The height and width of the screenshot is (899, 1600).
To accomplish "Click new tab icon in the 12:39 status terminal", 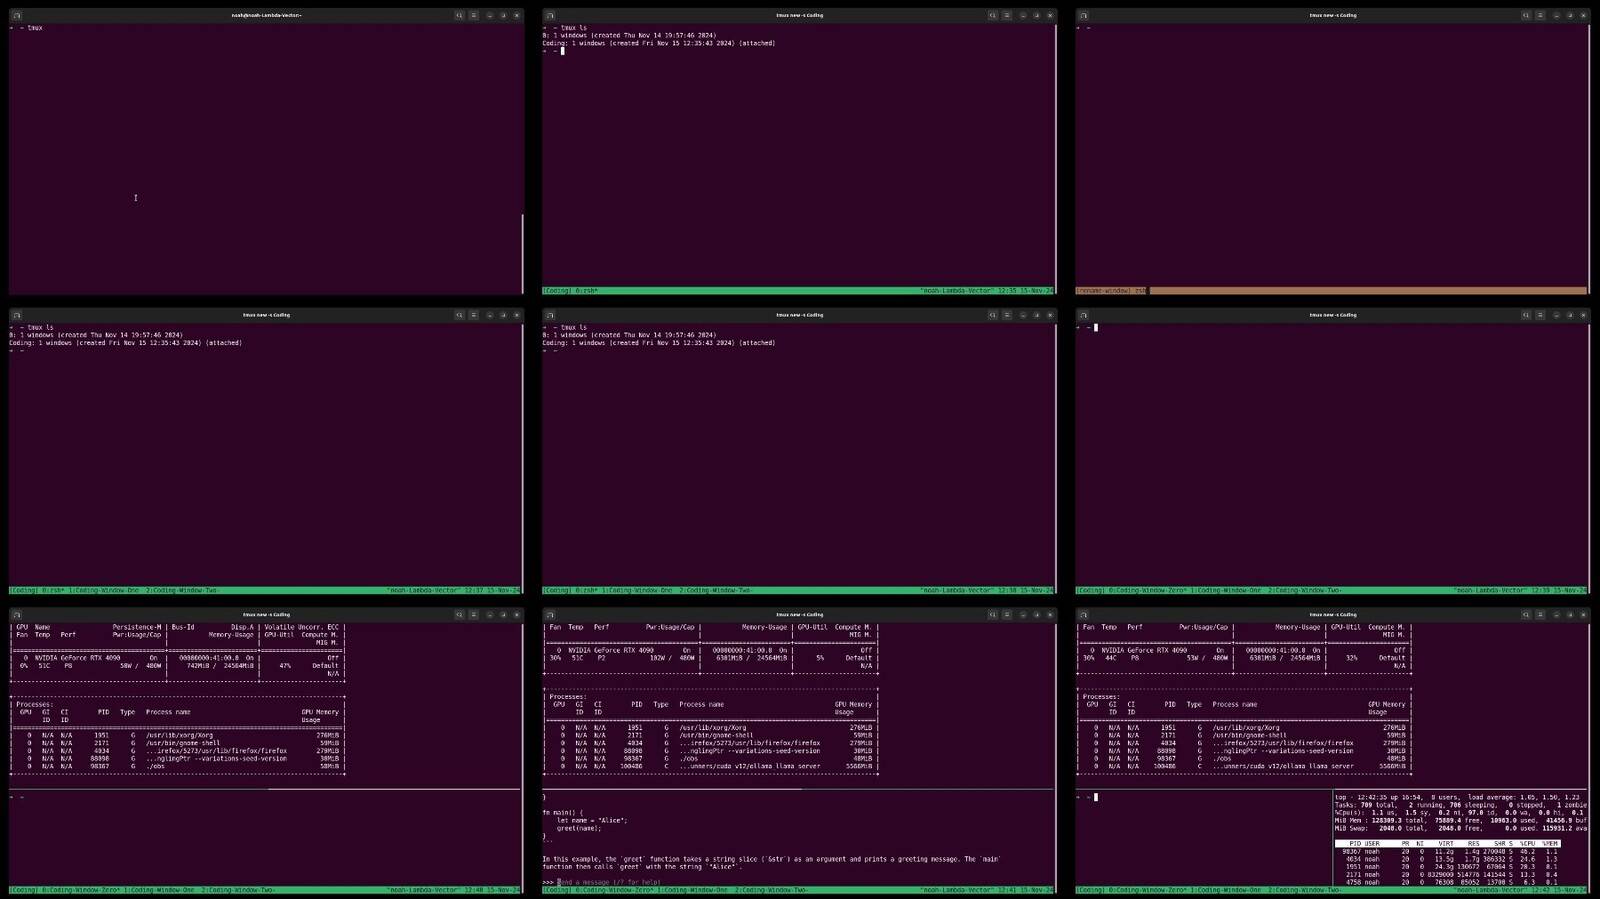I will (1083, 315).
